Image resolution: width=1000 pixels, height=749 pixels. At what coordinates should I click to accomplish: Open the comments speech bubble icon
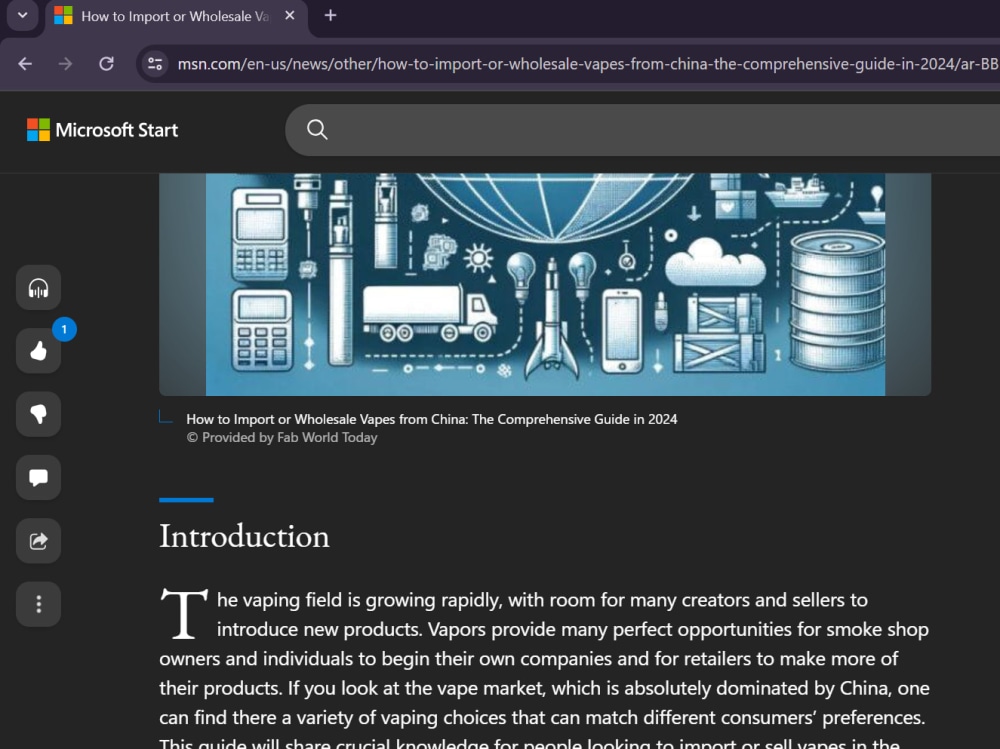pyautogui.click(x=38, y=477)
